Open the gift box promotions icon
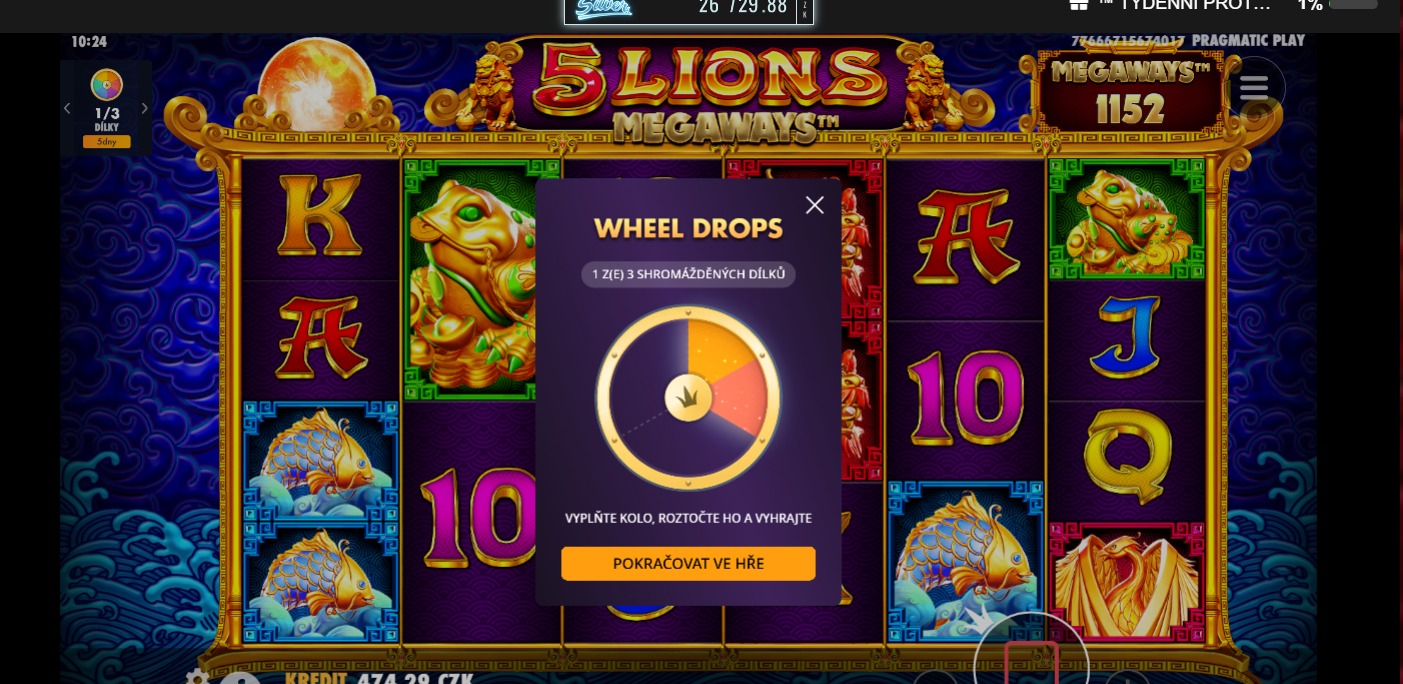1403x684 pixels. pos(1078,4)
